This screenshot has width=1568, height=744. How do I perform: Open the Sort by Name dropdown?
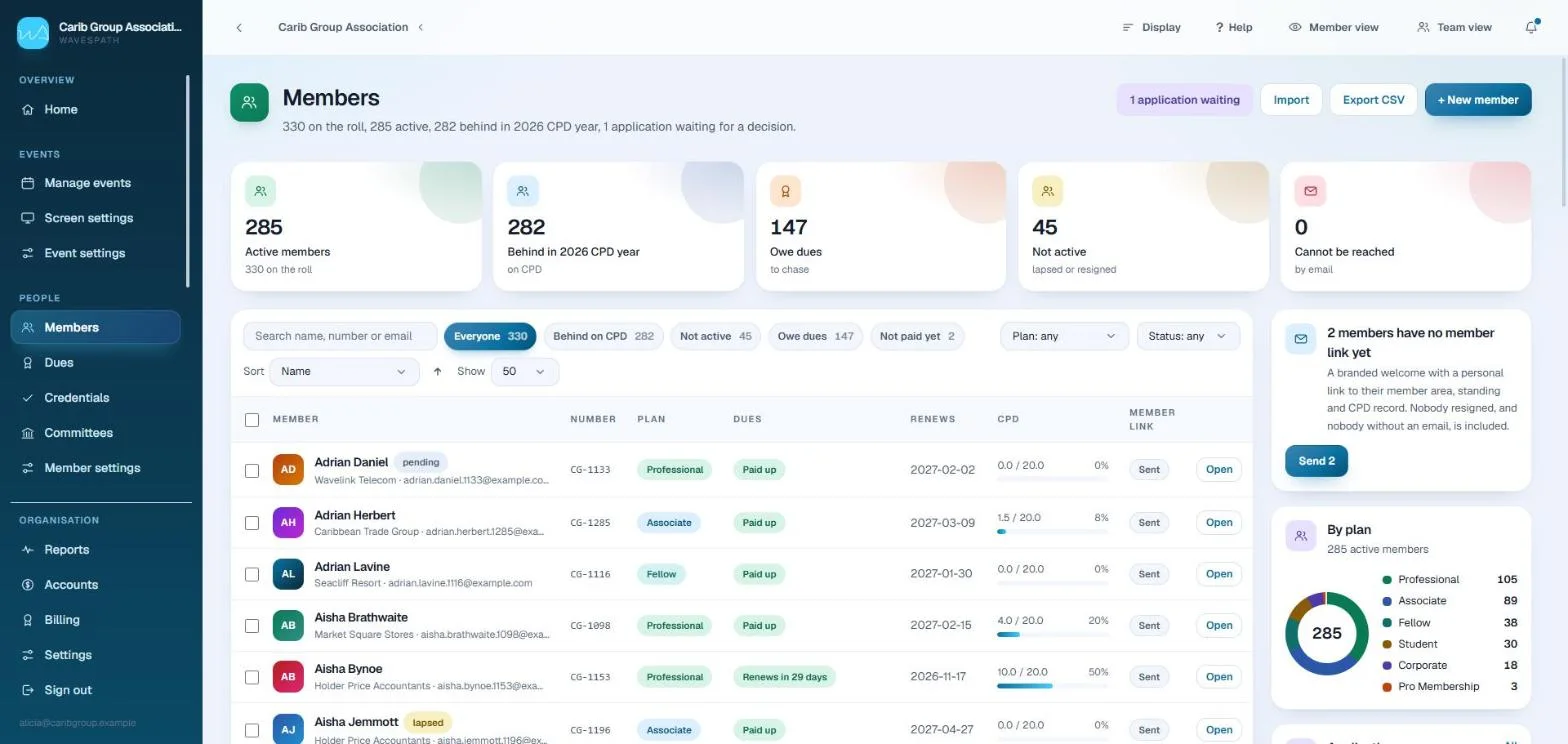point(344,371)
